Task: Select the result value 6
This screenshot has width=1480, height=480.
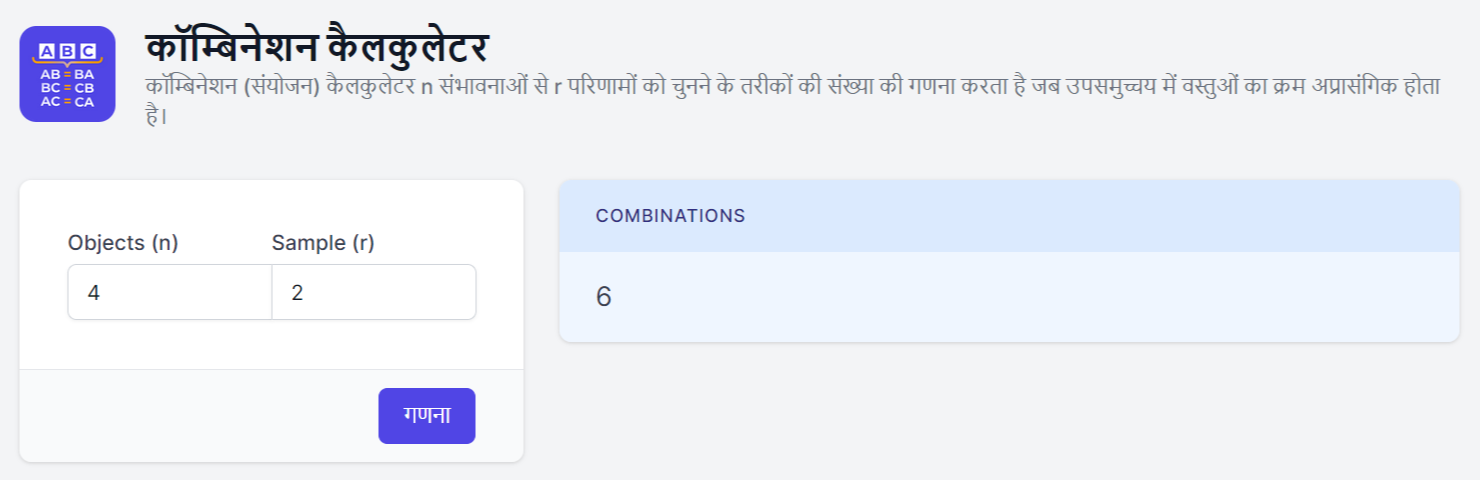Action: [604, 297]
